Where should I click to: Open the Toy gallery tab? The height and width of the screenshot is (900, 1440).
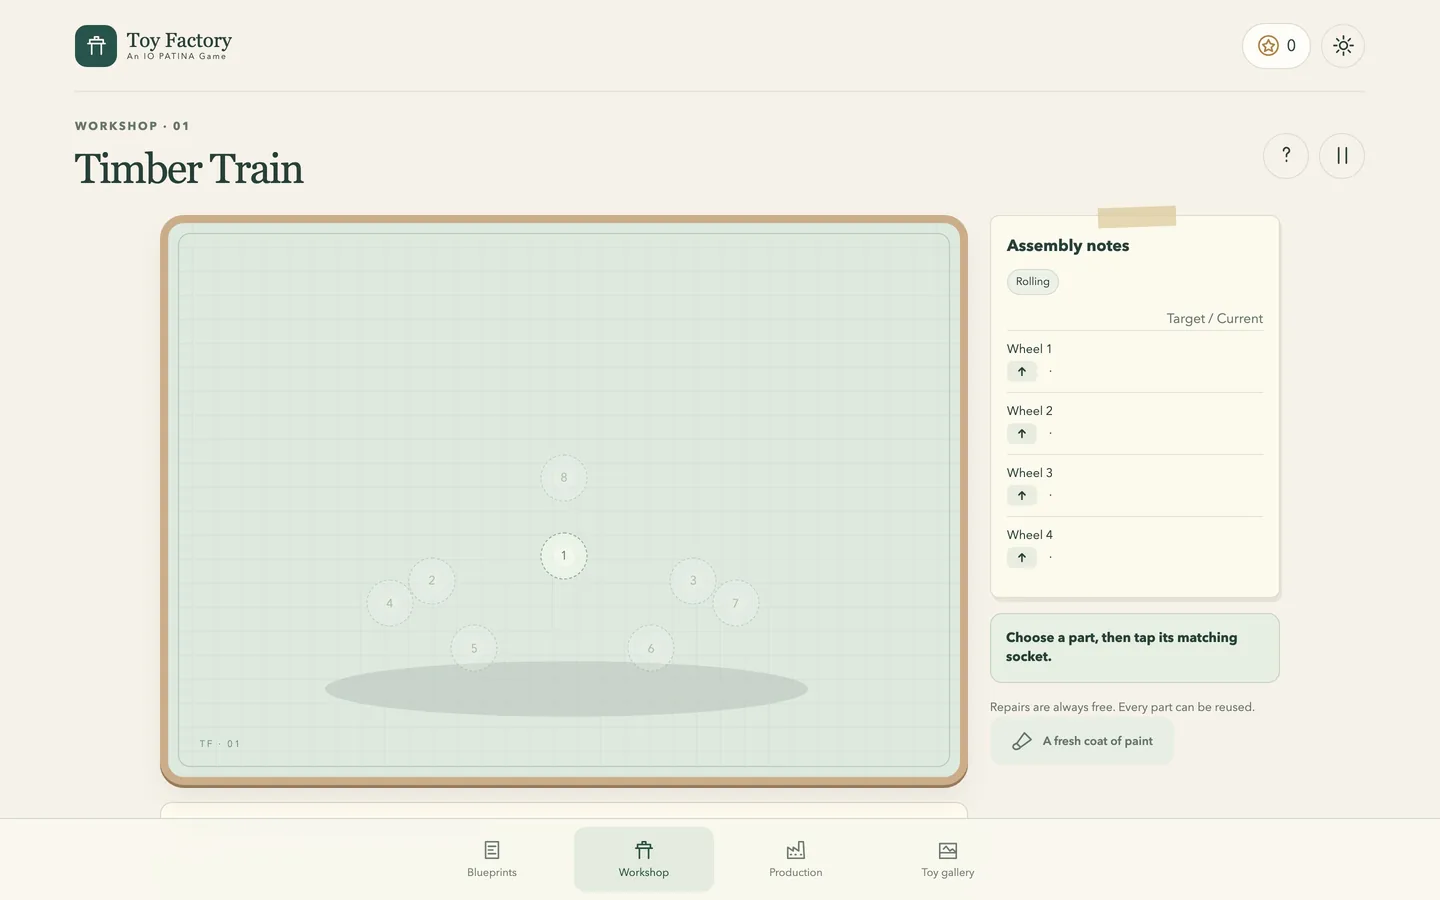coord(948,859)
